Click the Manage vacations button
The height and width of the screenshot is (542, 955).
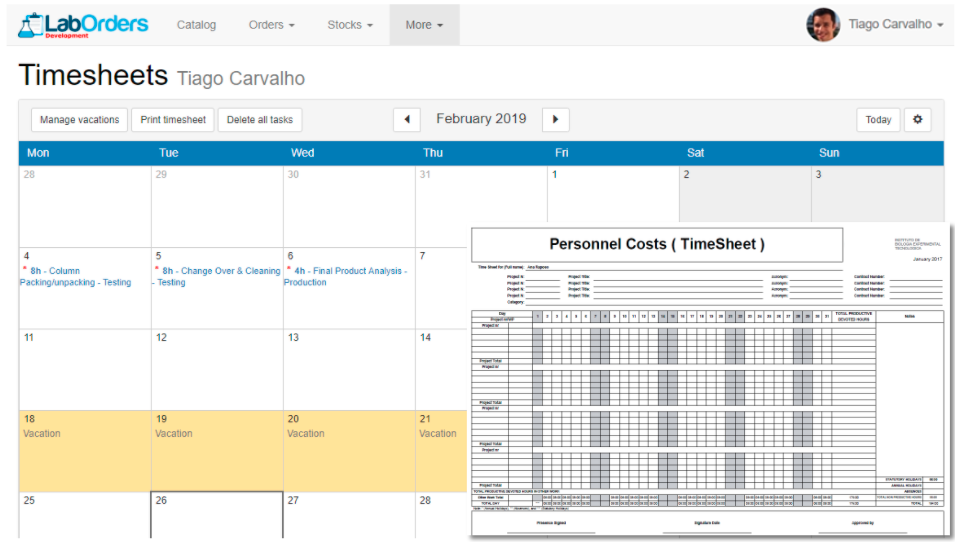point(79,120)
